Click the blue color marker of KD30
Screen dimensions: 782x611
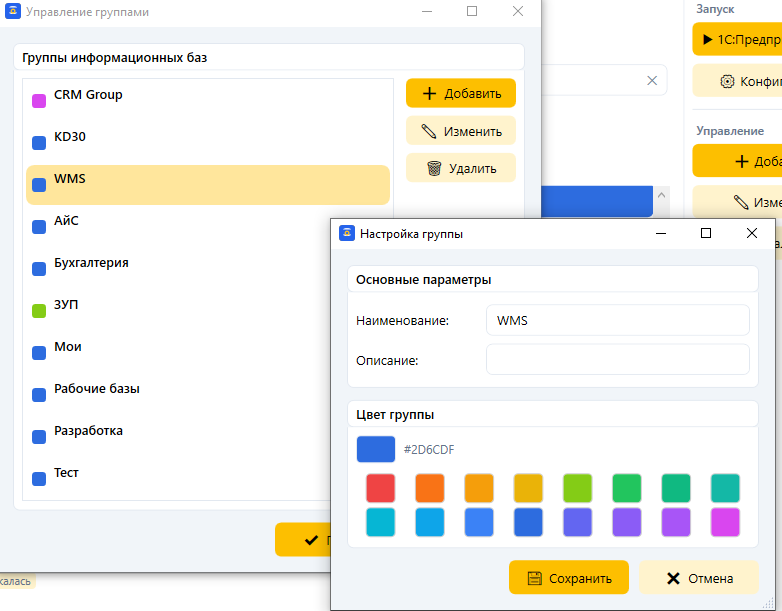[x=39, y=143]
